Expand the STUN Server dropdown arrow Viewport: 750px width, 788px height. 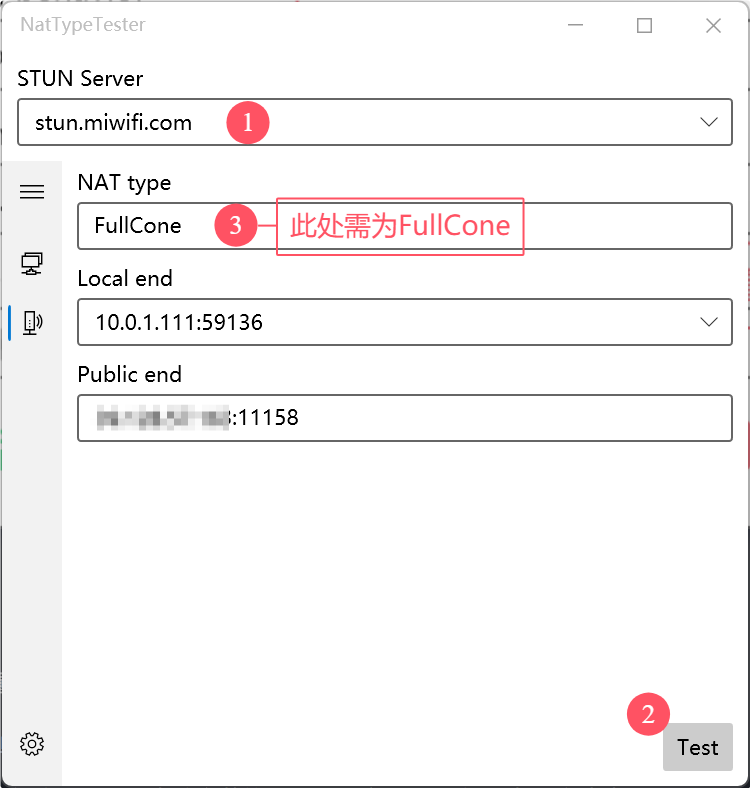pyautogui.click(x=709, y=123)
